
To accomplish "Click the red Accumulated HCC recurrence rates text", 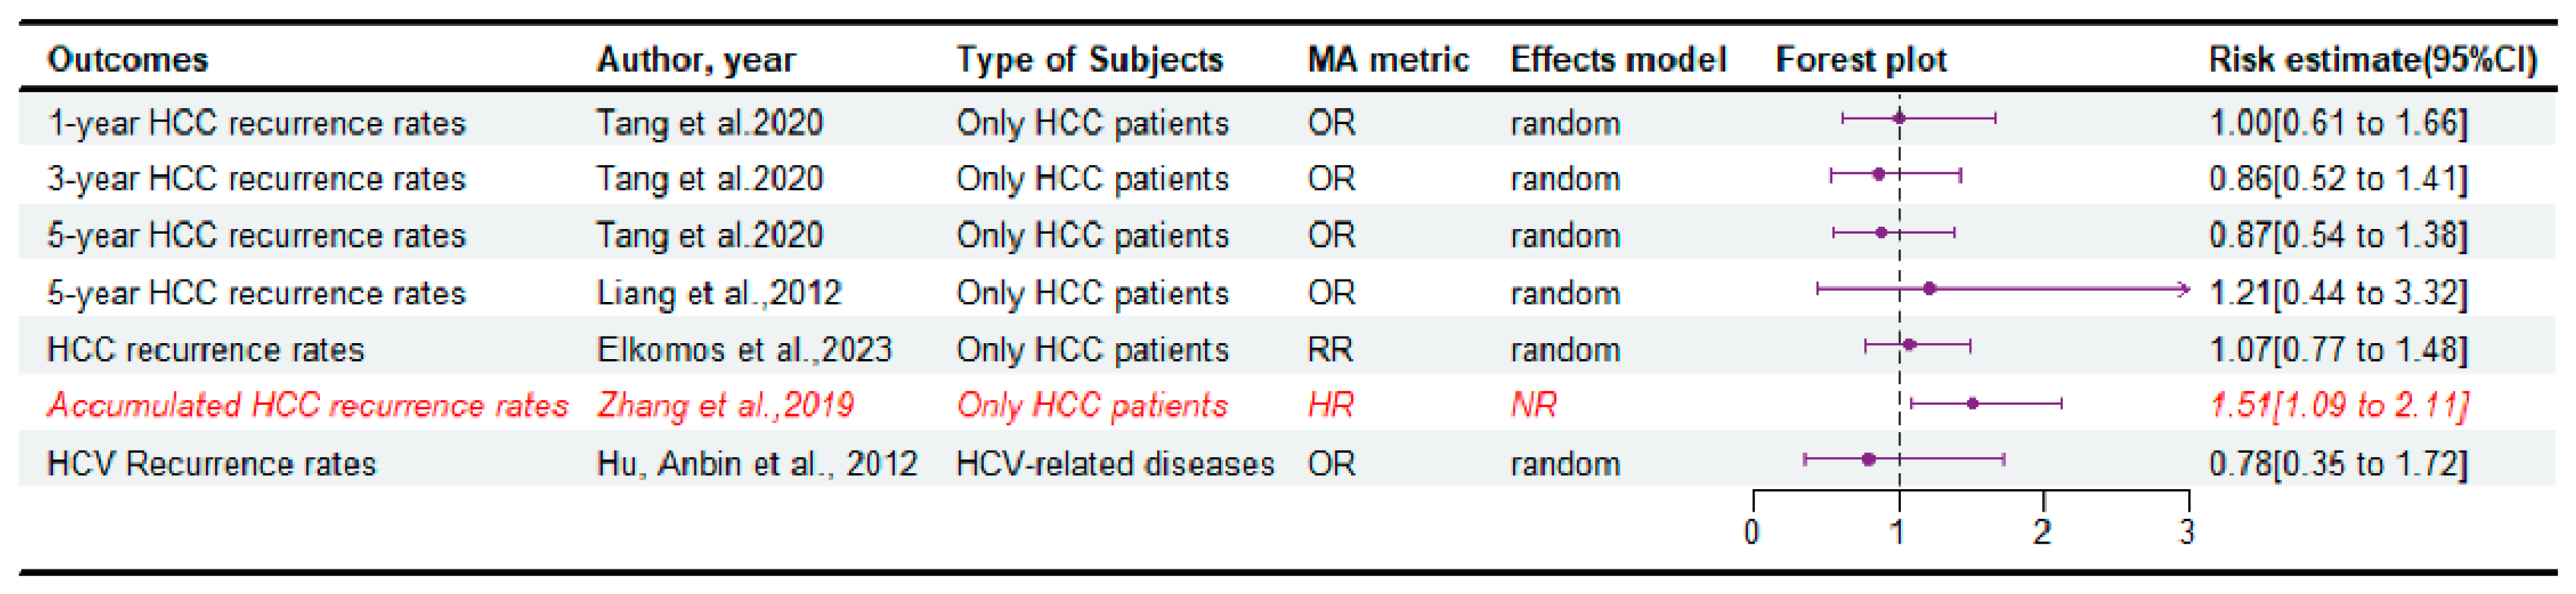I will coord(307,405).
